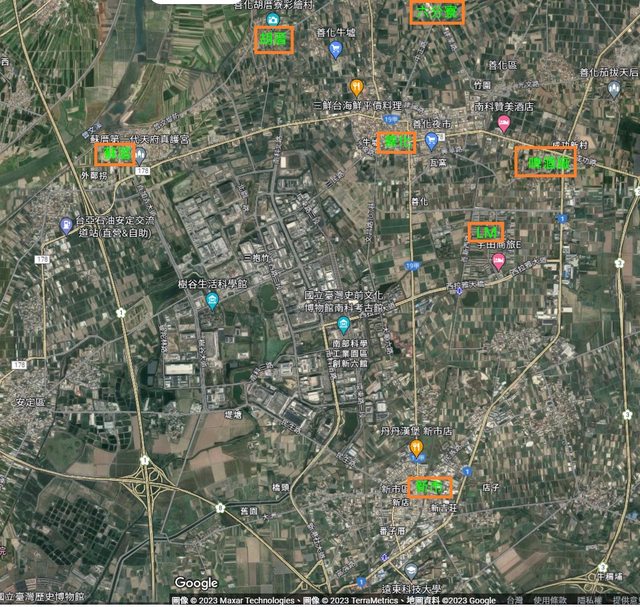The height and width of the screenshot is (607, 640).
Task: Click the 南科贊美酒店 pink hotel icon
Action: pyautogui.click(x=504, y=123)
